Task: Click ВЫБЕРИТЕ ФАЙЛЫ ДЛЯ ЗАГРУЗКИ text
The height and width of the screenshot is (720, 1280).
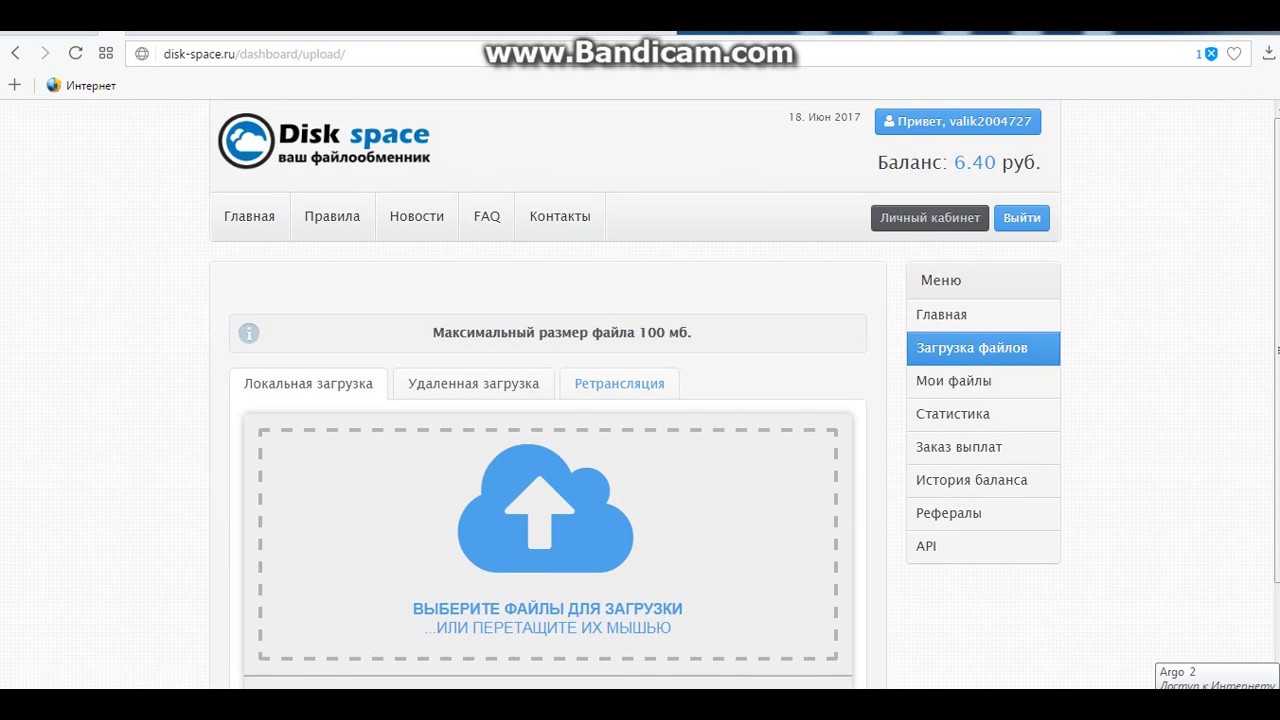Action: tap(548, 608)
